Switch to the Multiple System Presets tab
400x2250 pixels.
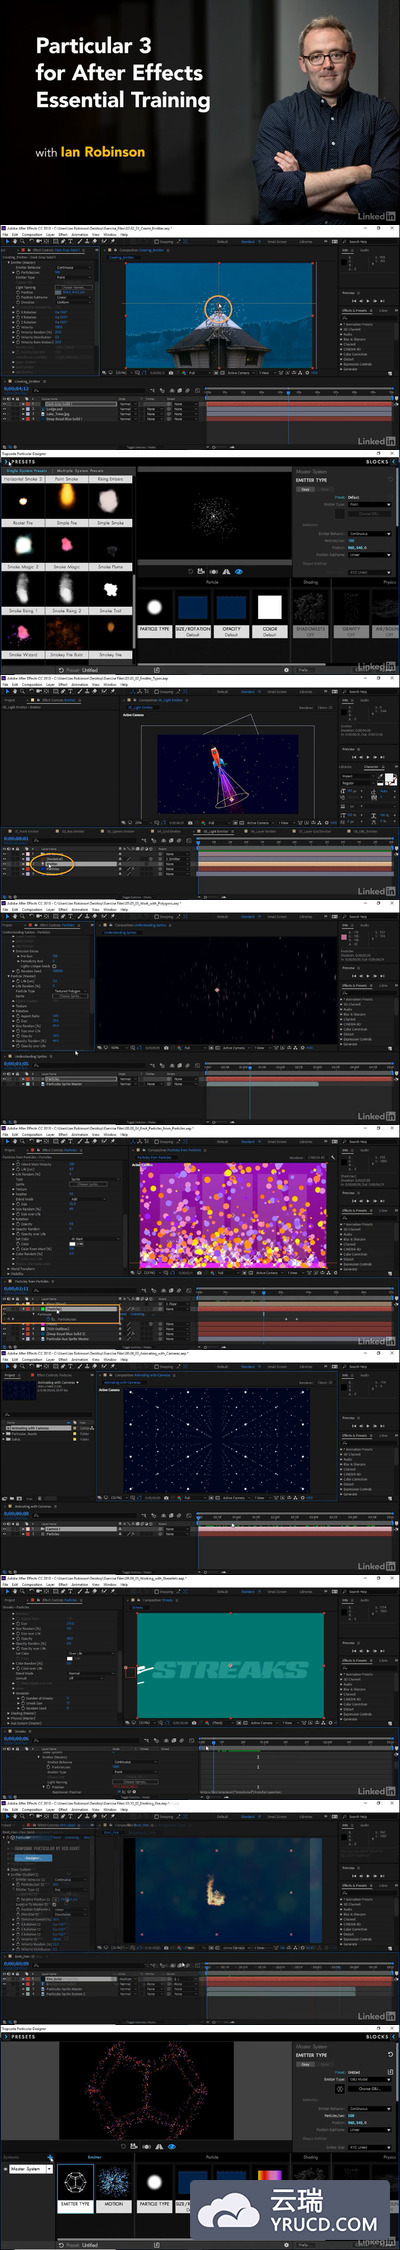80,470
